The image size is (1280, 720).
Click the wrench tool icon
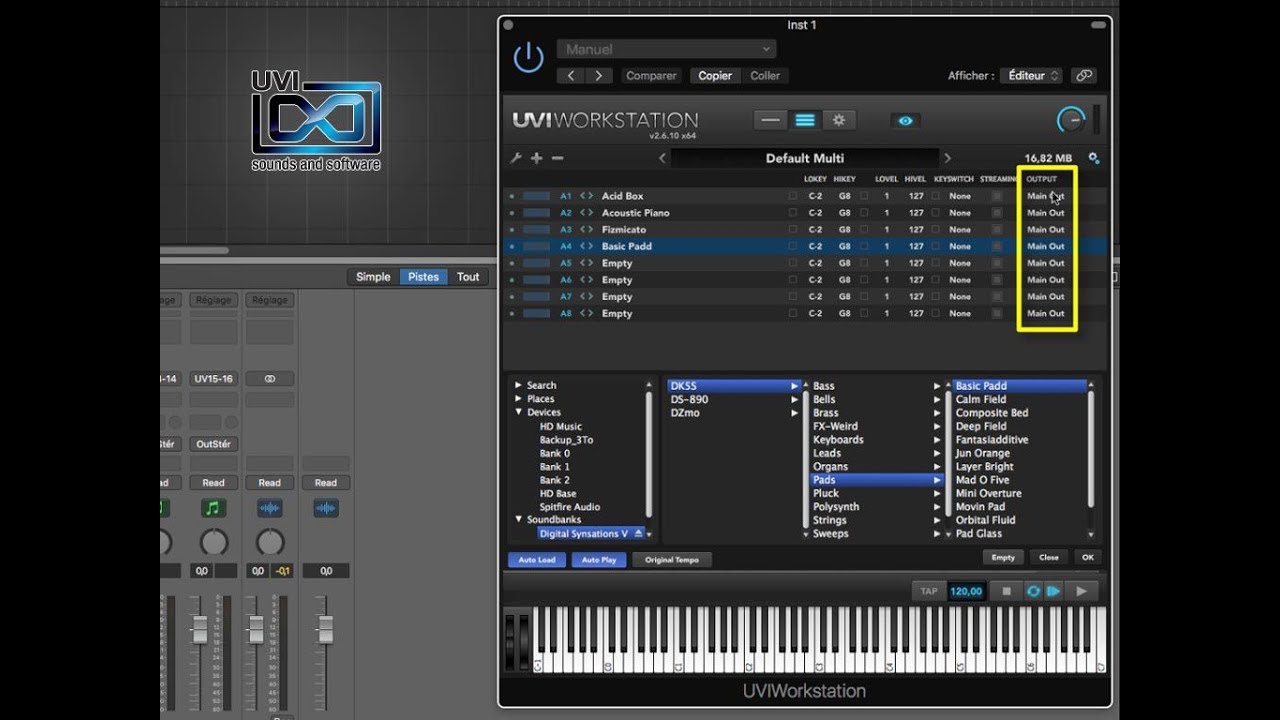pyautogui.click(x=517, y=158)
